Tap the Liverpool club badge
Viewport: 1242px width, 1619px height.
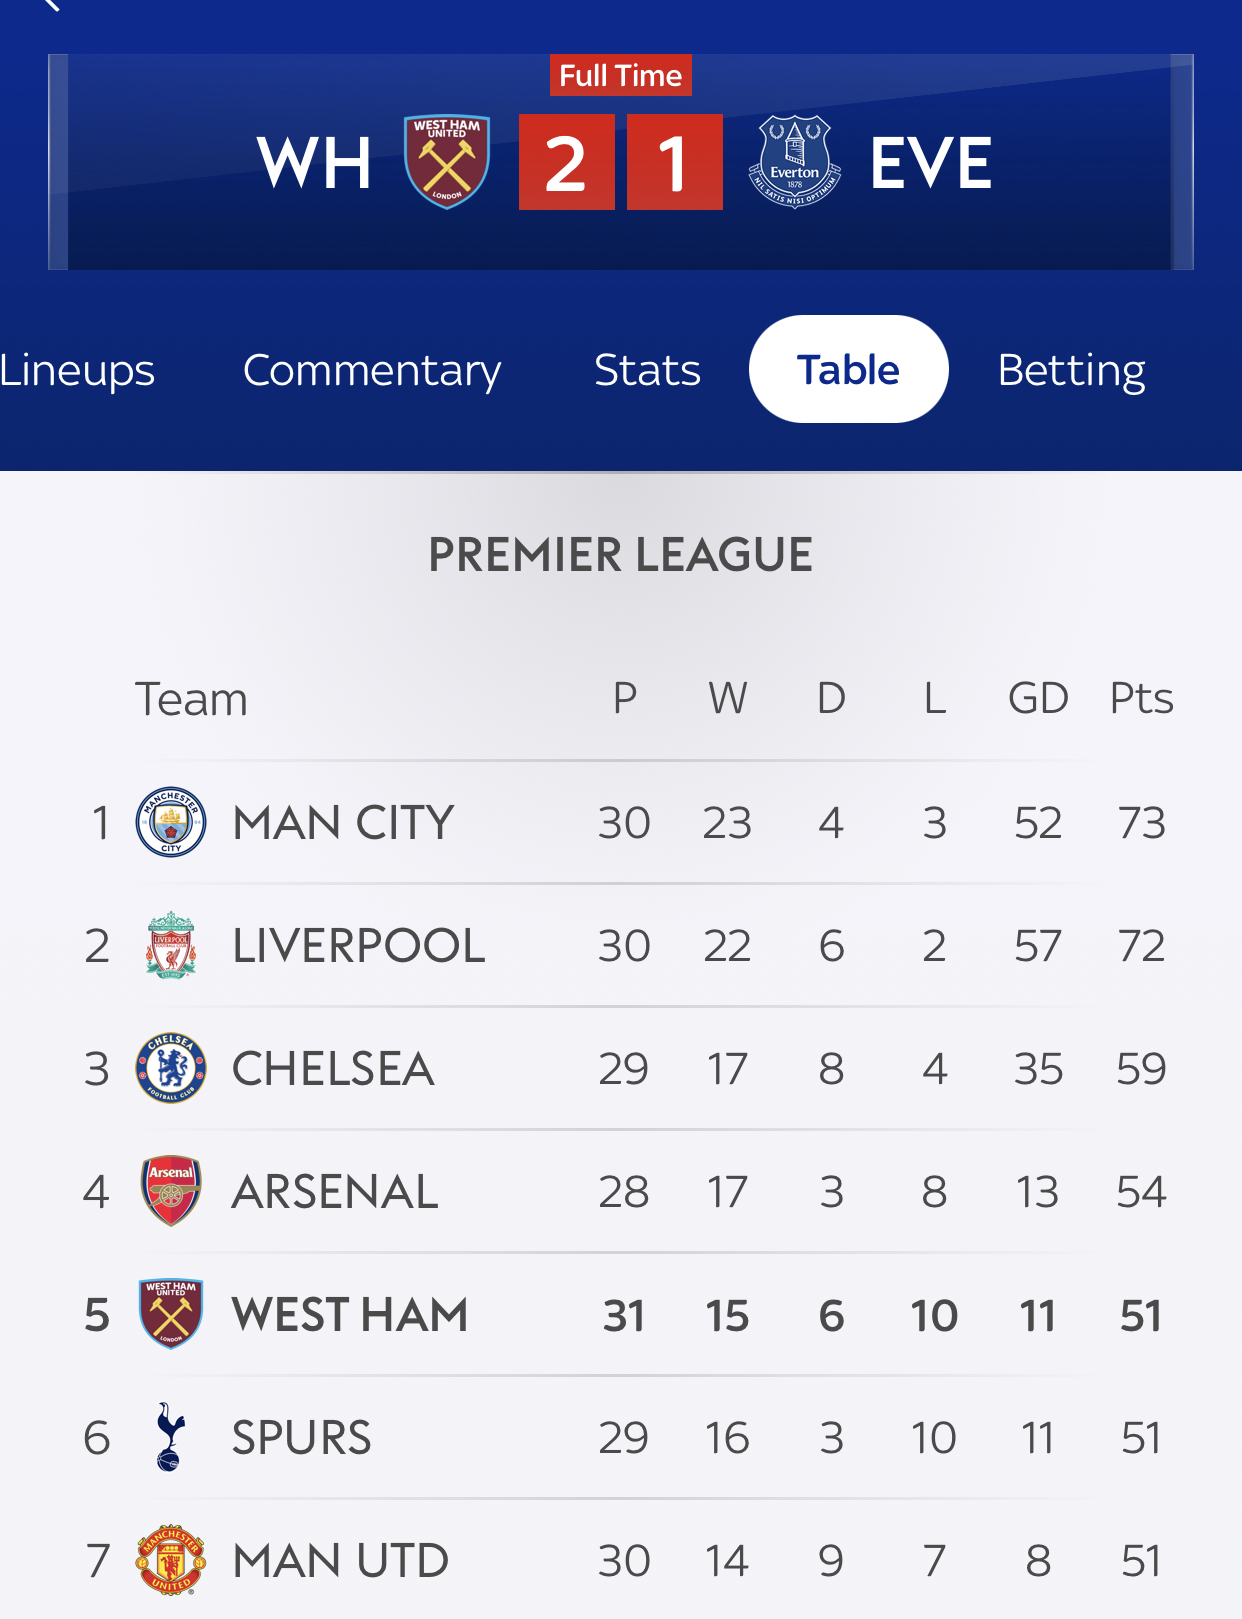coord(171,945)
